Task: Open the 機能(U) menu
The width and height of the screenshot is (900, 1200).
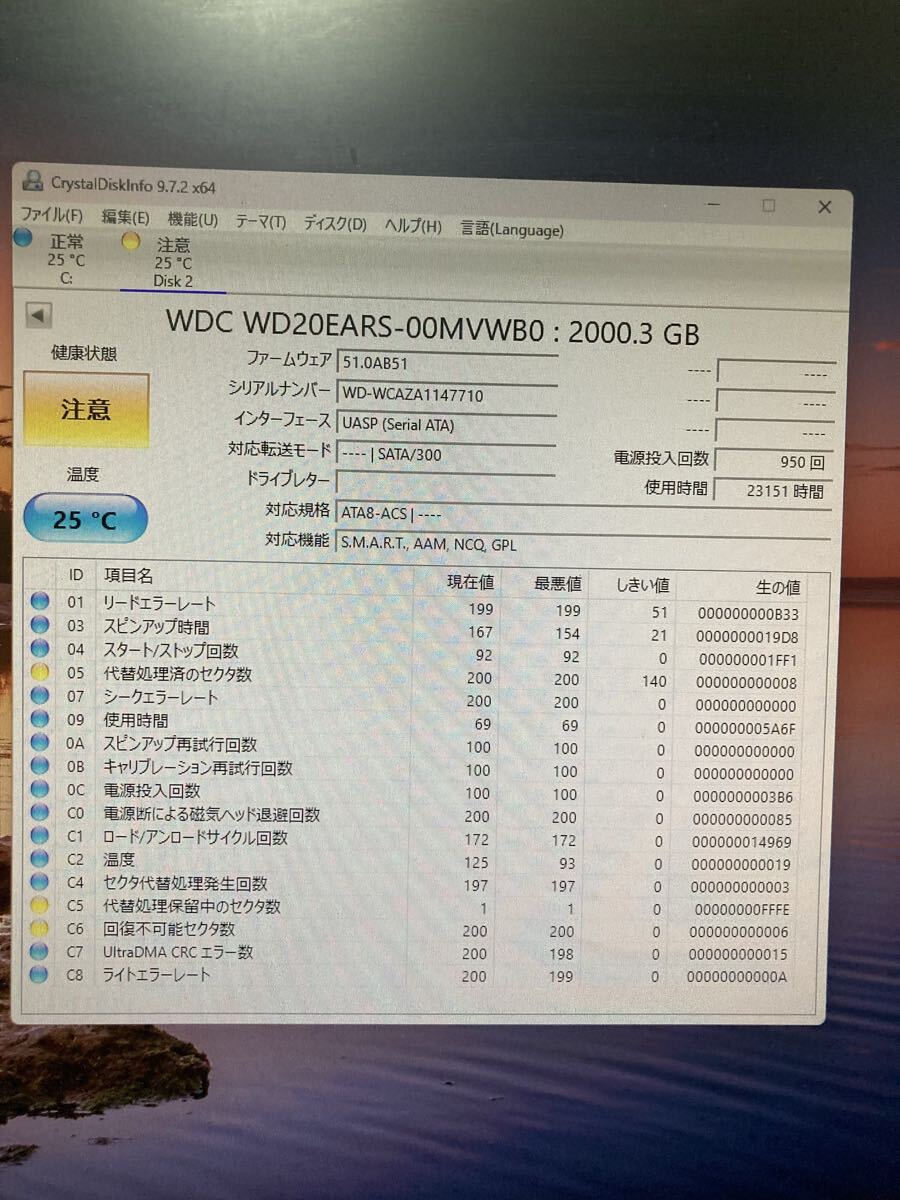Action: pyautogui.click(x=192, y=219)
